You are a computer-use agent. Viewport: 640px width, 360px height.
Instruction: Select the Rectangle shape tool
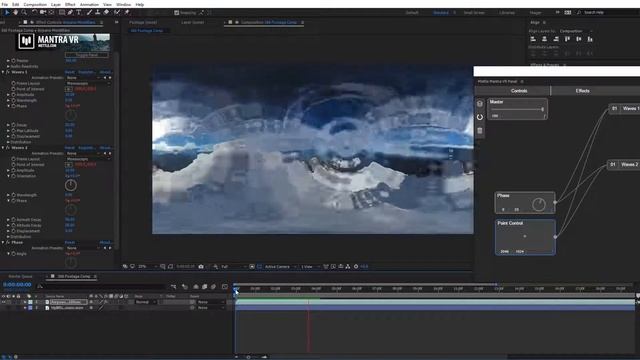62,13
